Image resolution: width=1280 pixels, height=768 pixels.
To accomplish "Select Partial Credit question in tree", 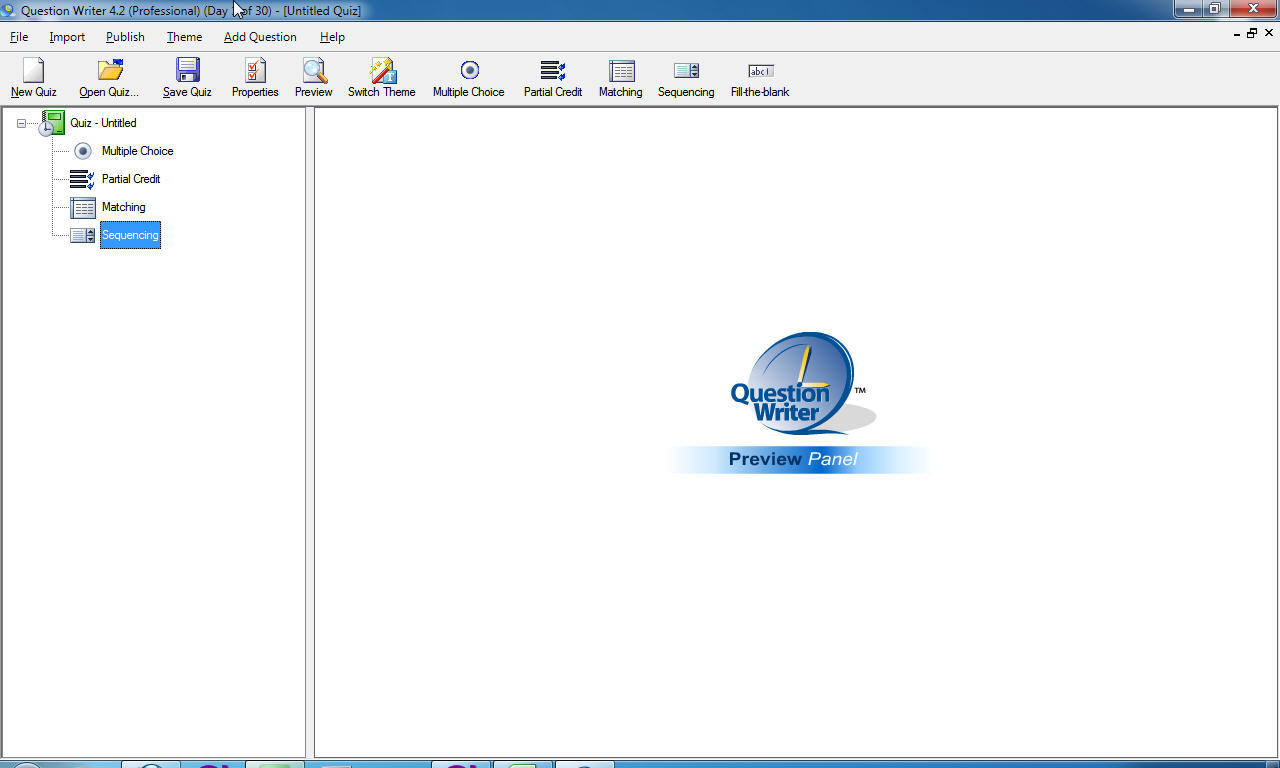I will coord(131,179).
